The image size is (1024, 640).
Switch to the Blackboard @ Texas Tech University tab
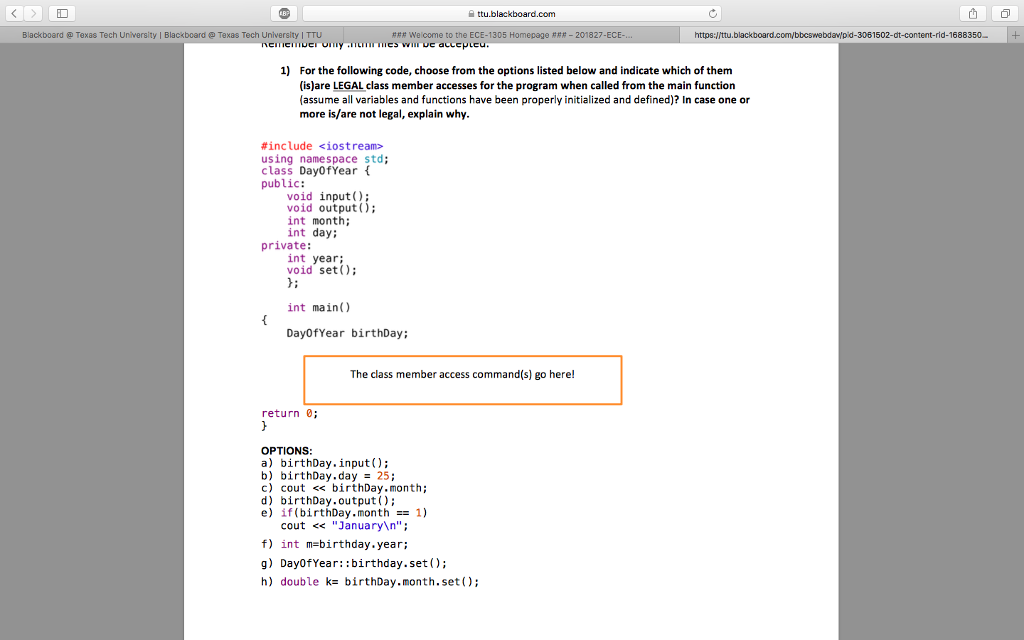click(170, 33)
